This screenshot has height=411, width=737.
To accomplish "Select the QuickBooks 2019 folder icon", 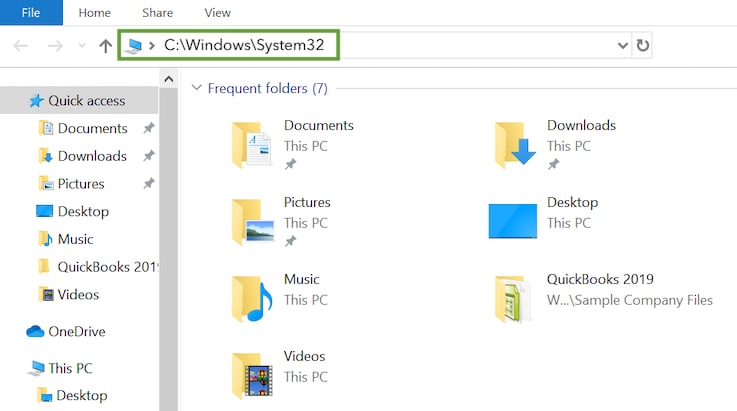I will tap(513, 299).
